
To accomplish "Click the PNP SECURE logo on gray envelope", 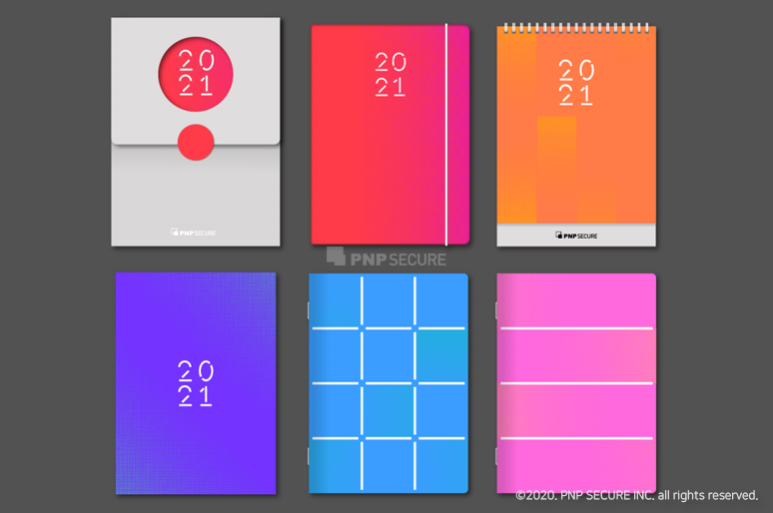I will (193, 233).
